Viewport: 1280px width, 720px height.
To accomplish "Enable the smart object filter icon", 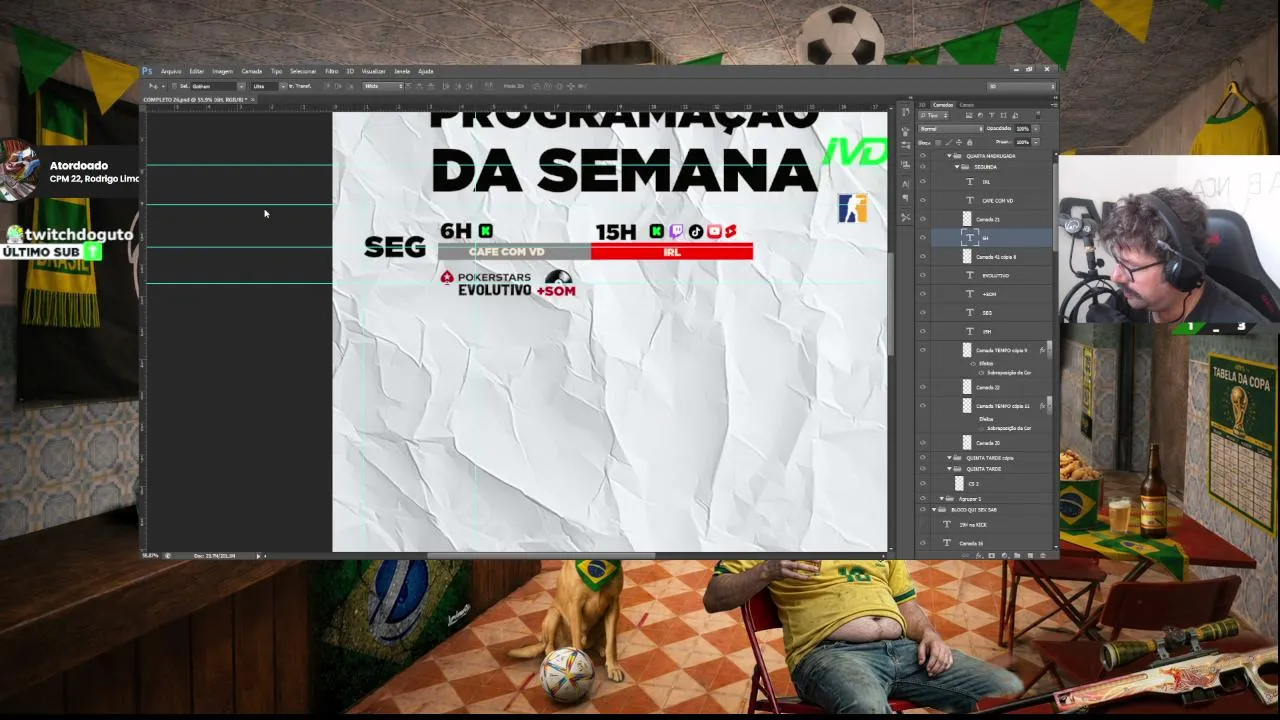I will point(1013,116).
